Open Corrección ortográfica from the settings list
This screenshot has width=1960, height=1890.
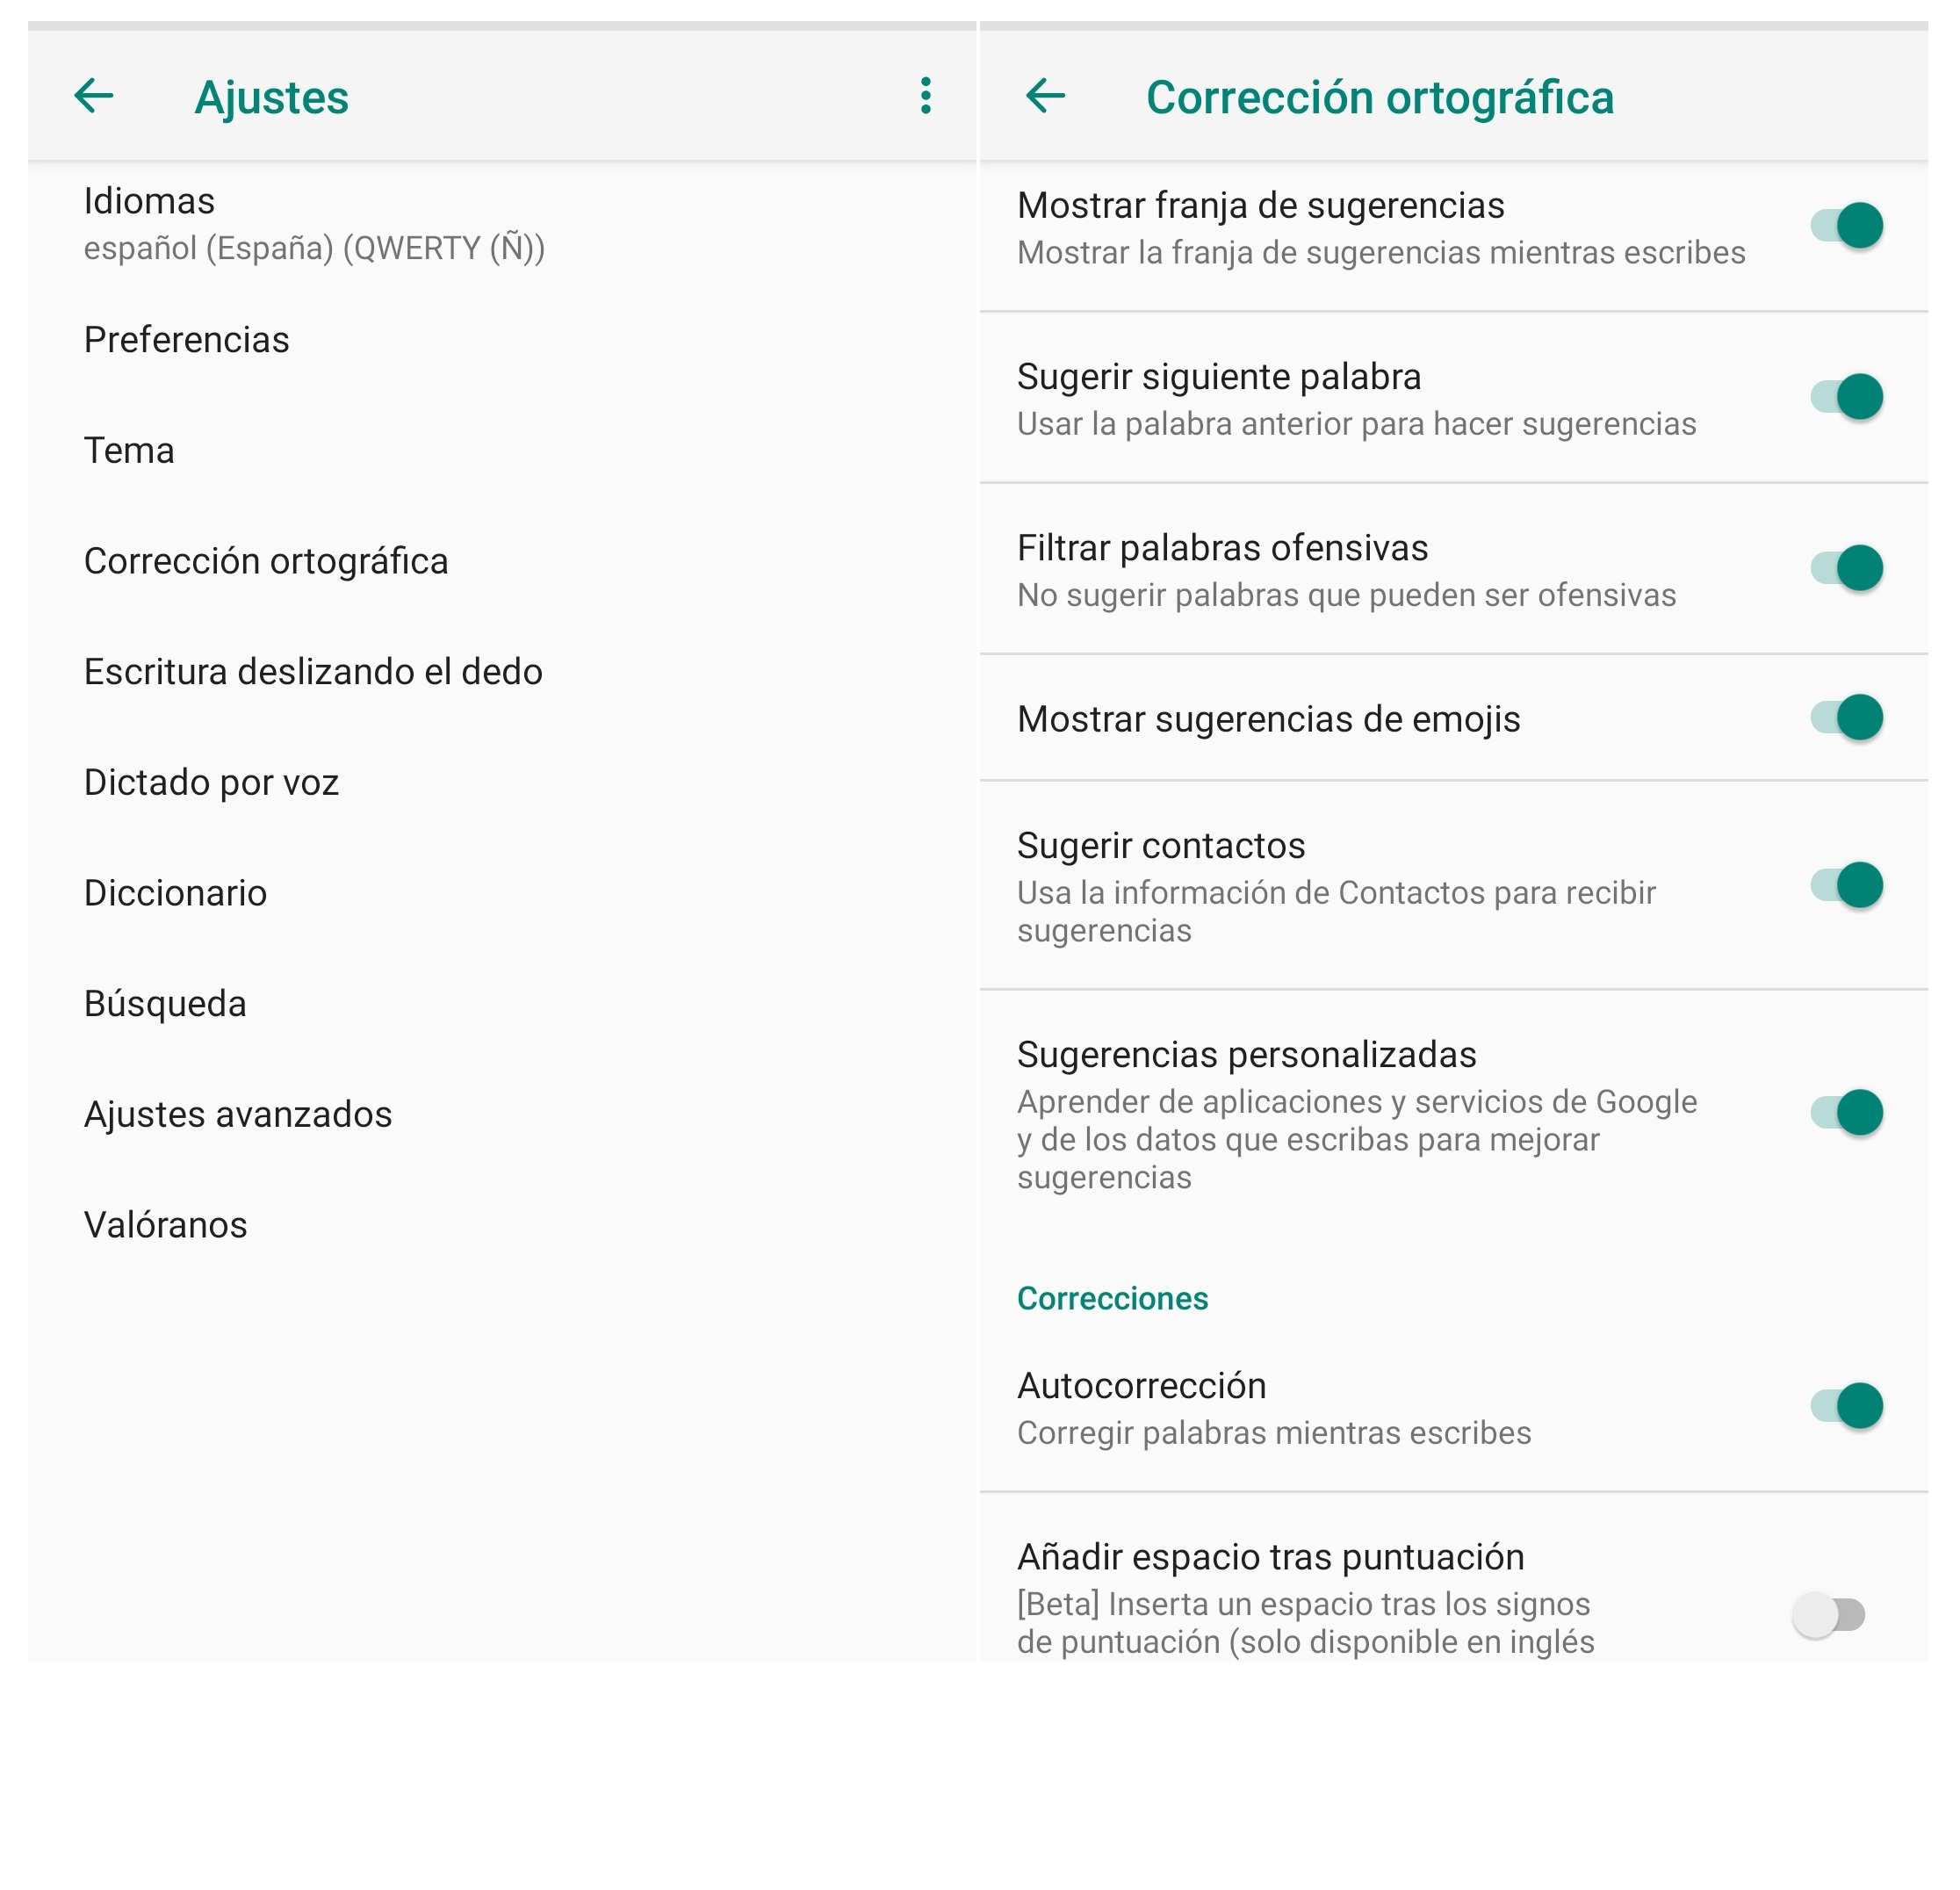tap(266, 561)
